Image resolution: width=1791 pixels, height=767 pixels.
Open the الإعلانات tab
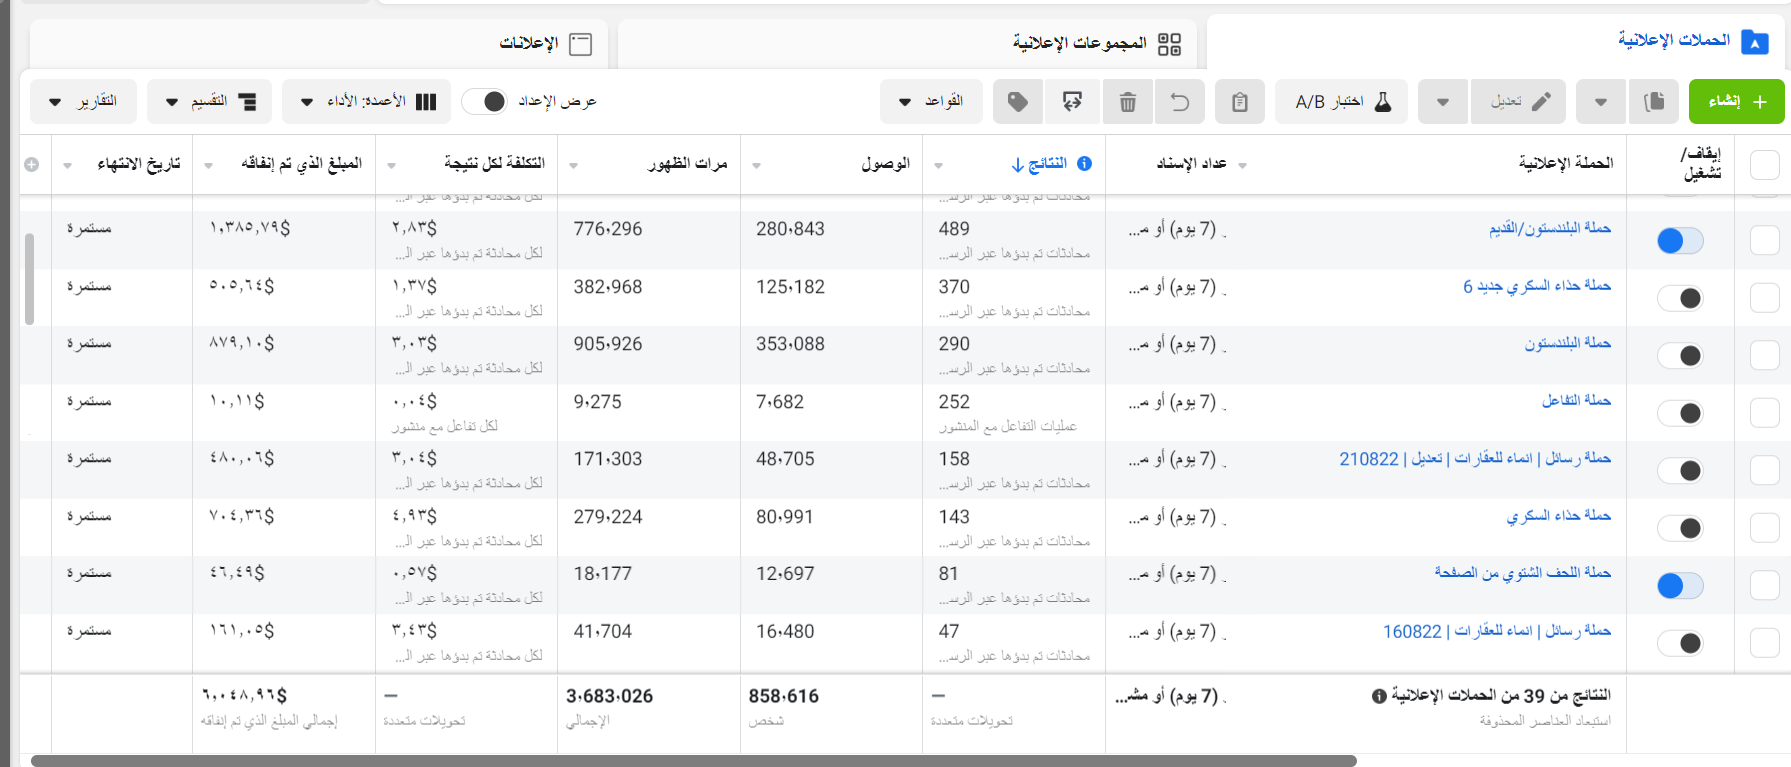click(x=545, y=44)
